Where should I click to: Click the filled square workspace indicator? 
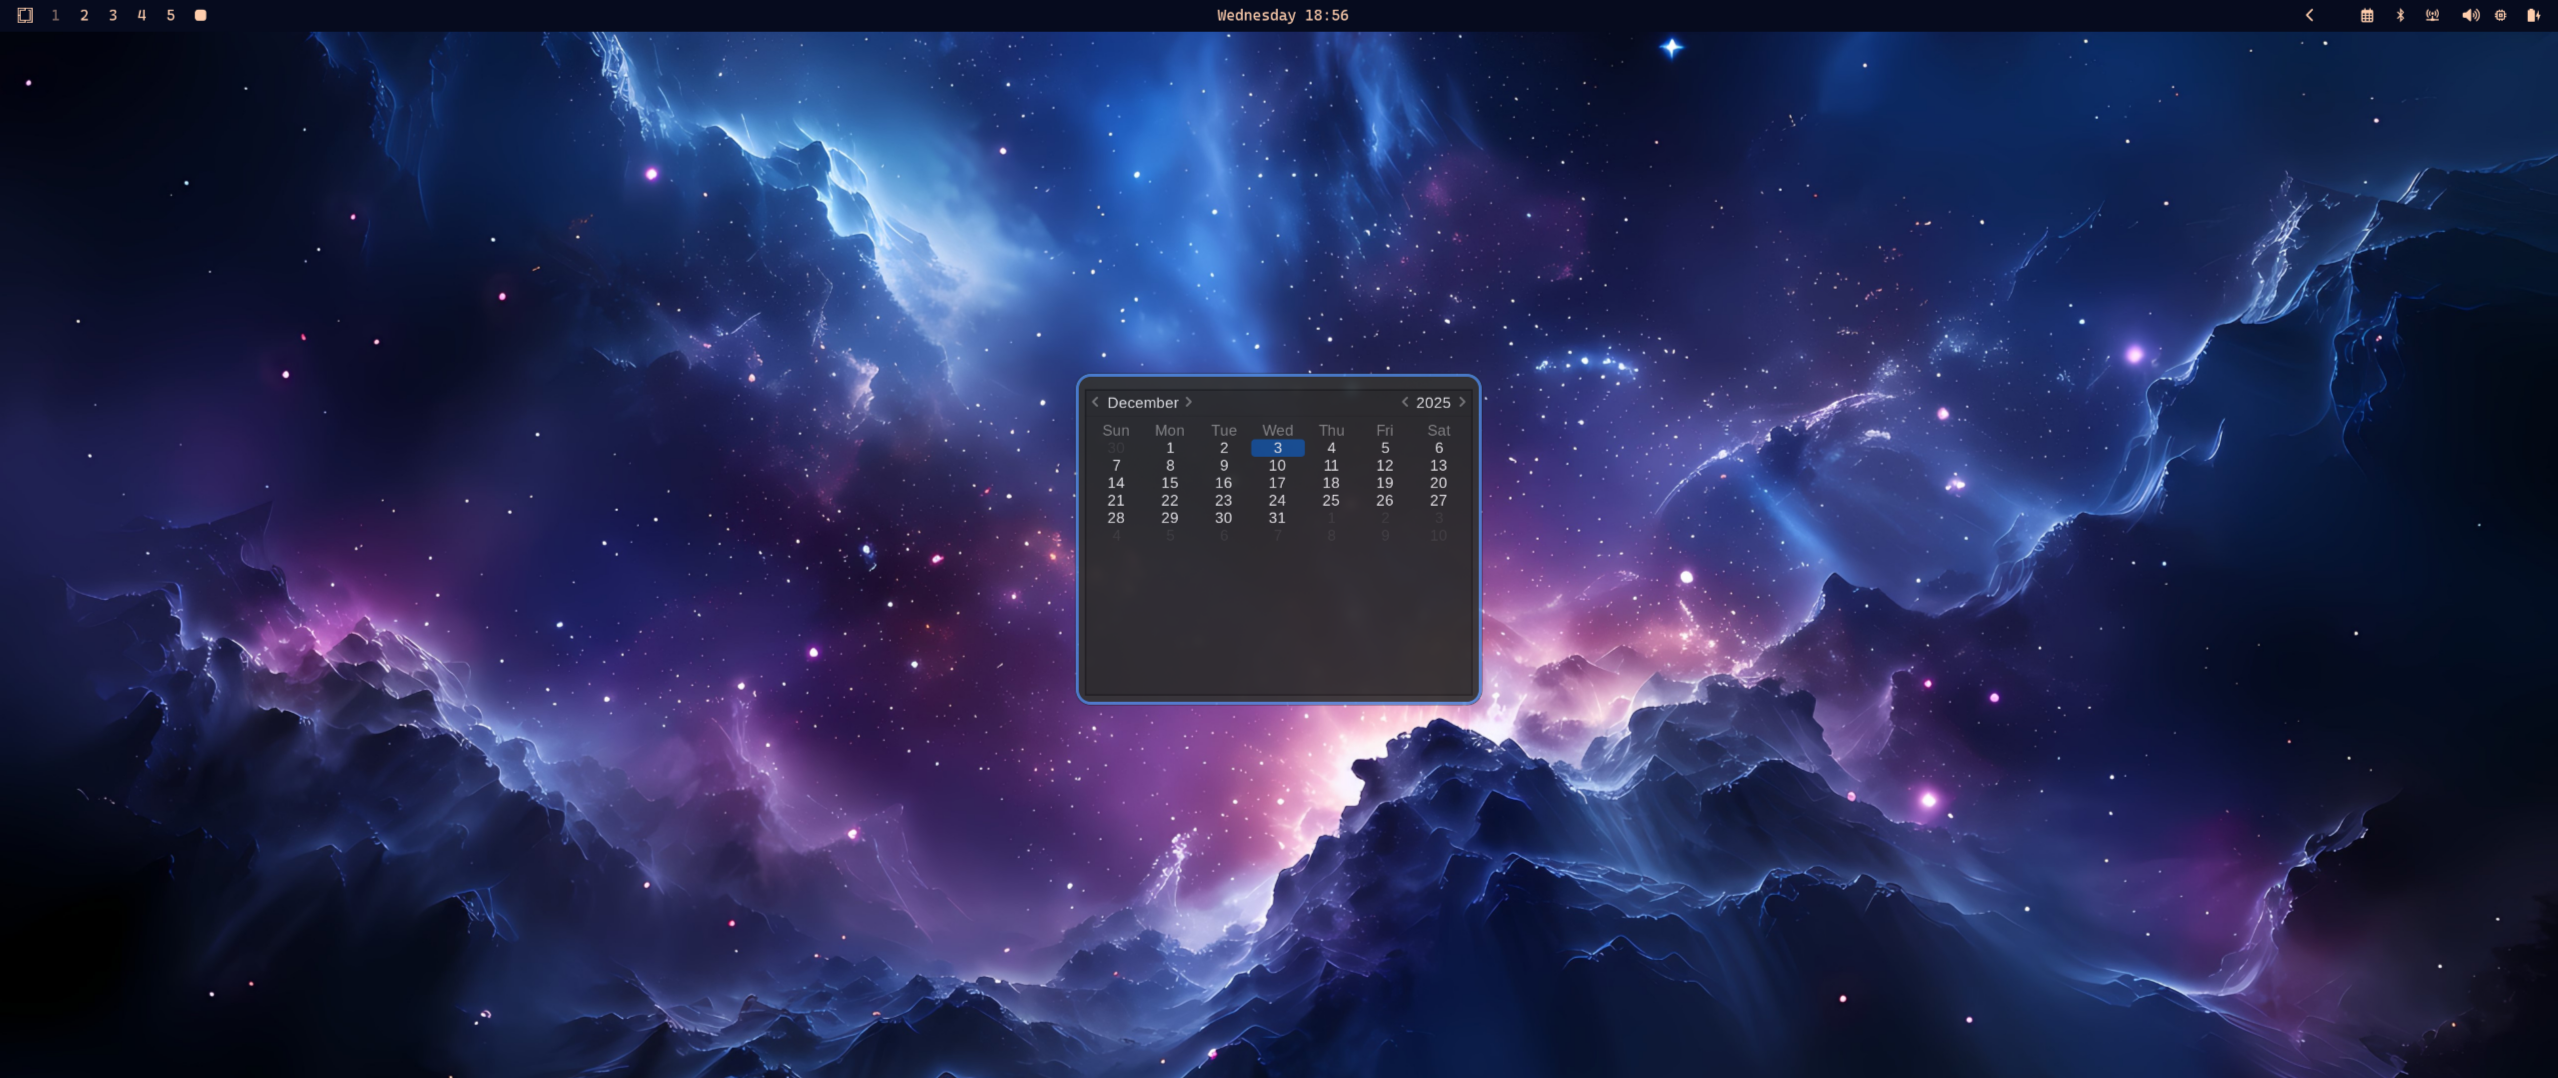200,15
